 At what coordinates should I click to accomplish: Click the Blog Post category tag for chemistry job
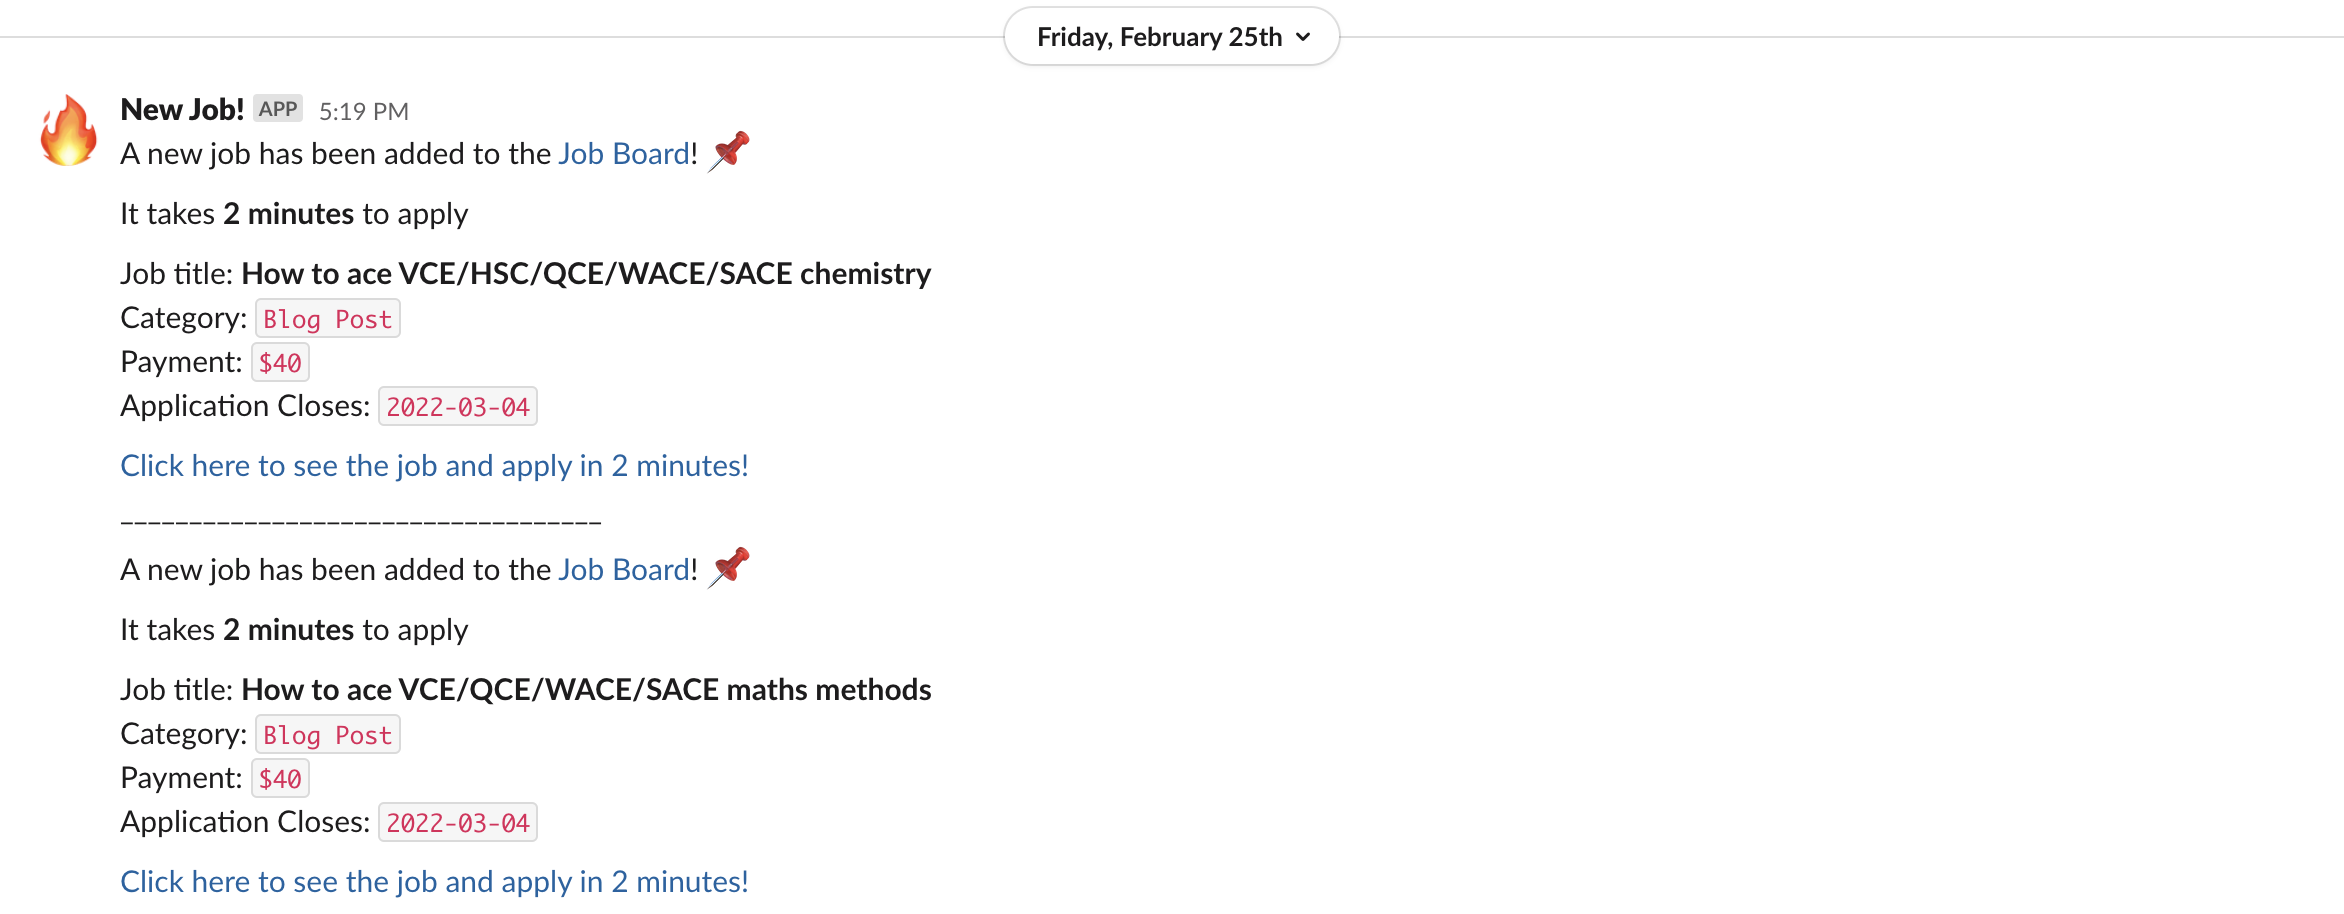pos(327,319)
